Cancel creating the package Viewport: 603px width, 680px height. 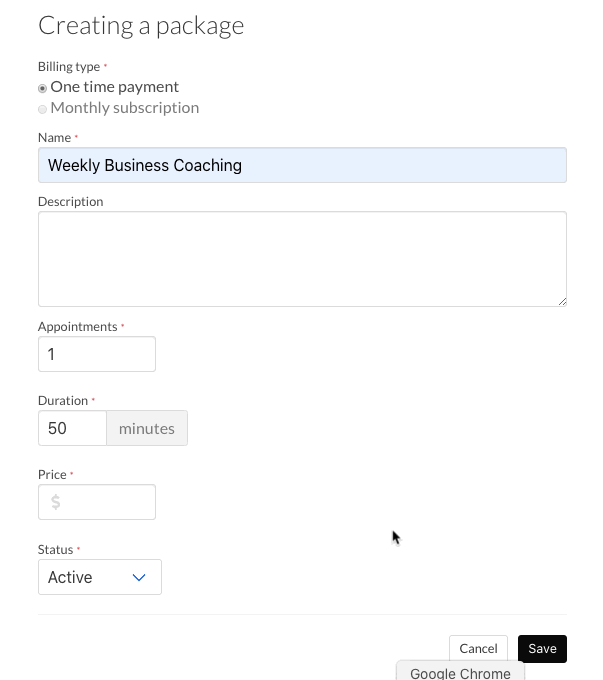(x=478, y=648)
